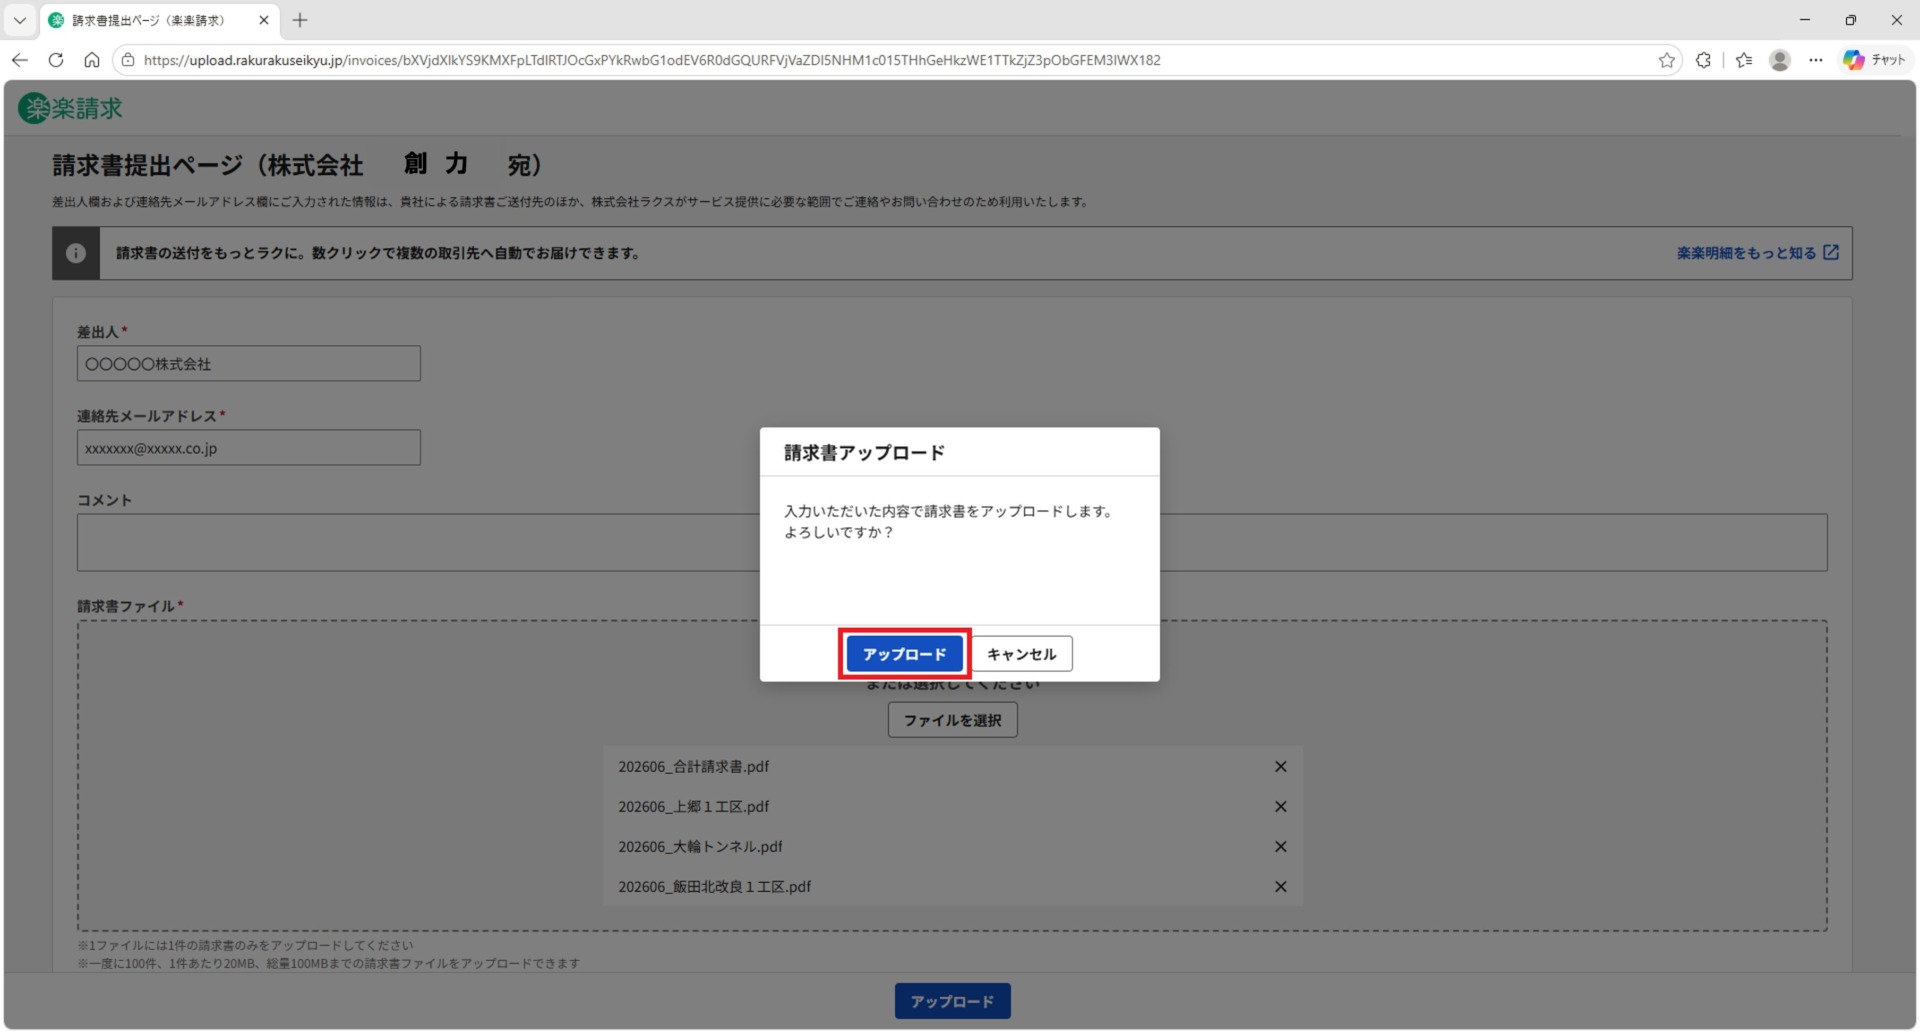Close the 請求書提出ページ tab
Image resolution: width=1920 pixels, height=1033 pixels.
[264, 20]
